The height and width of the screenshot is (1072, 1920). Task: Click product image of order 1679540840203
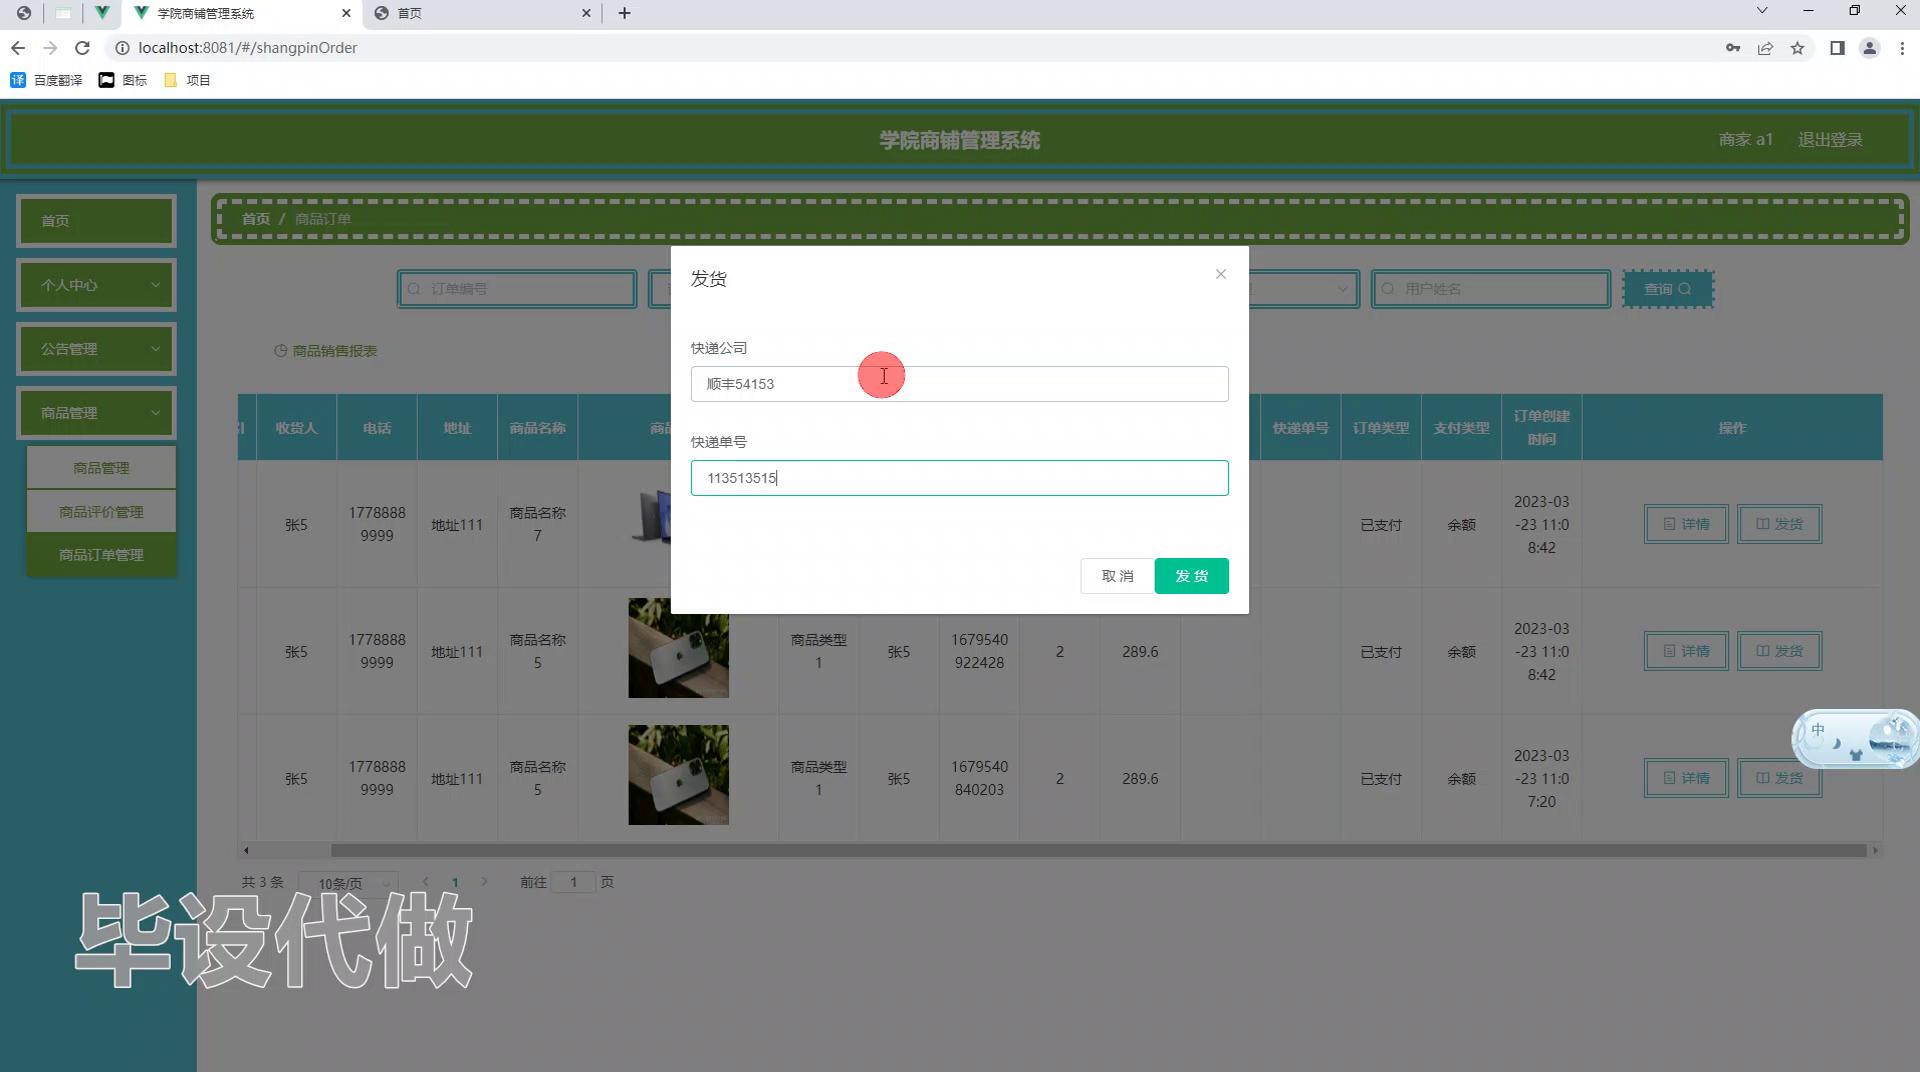(x=678, y=775)
